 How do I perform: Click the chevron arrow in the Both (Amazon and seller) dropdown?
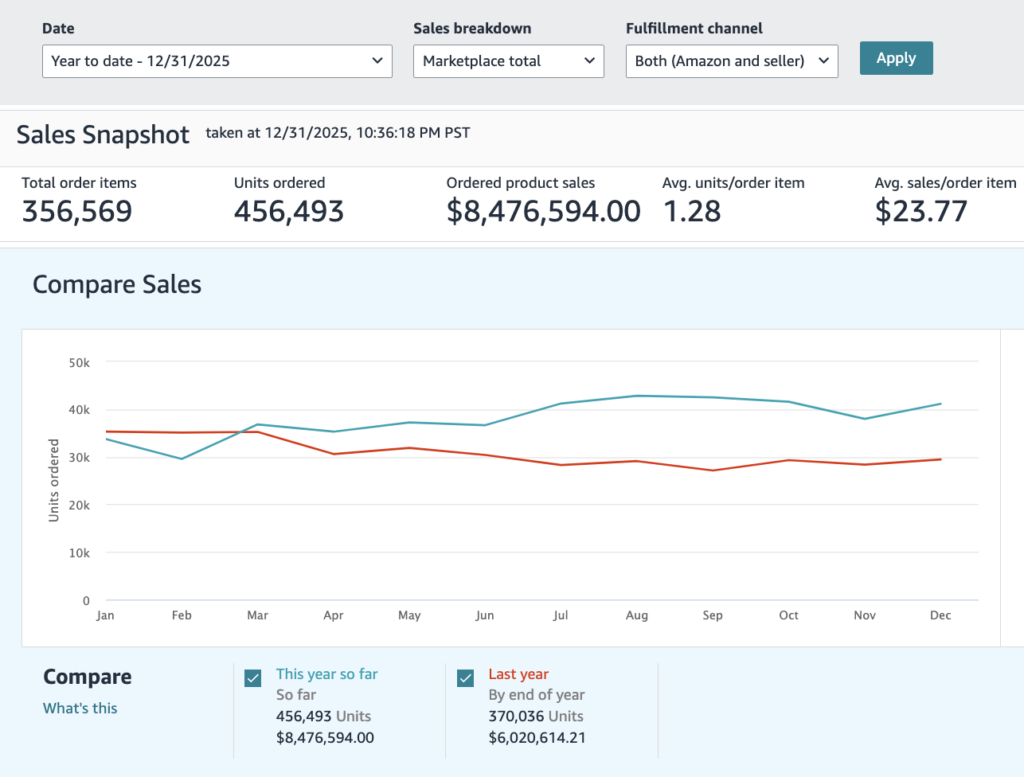[824, 61]
